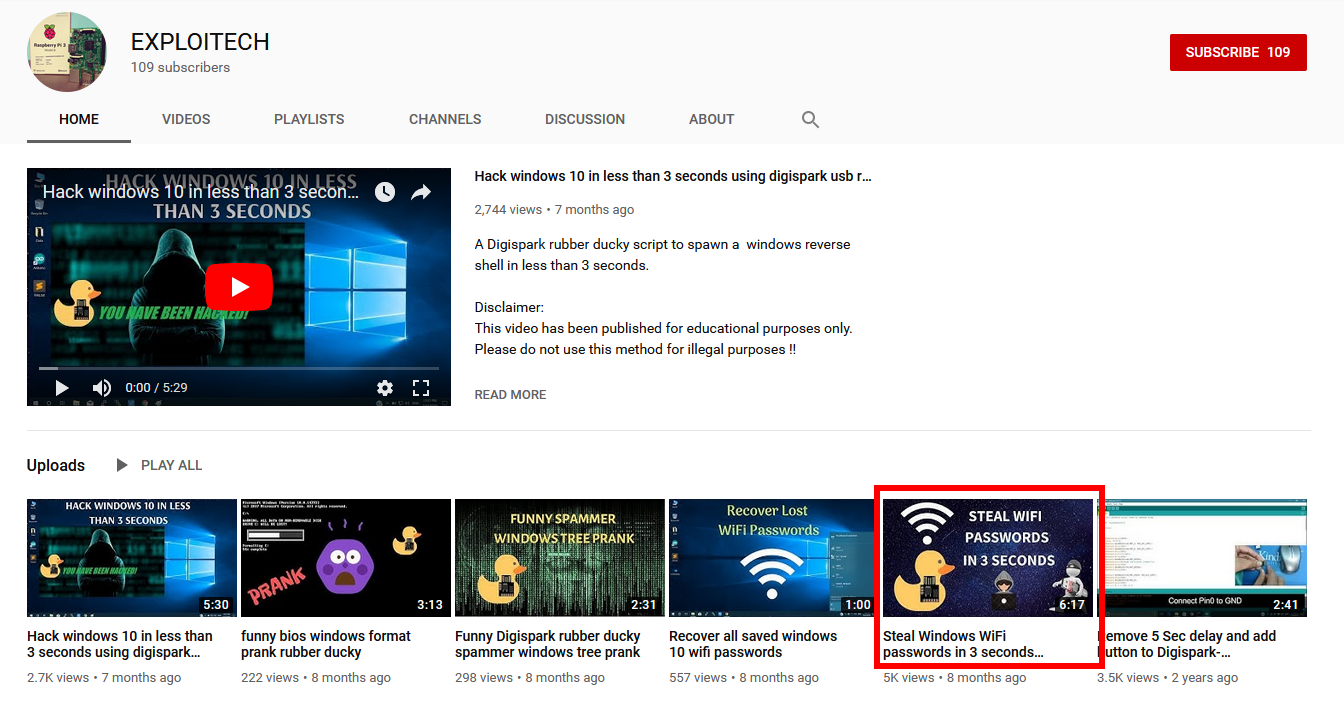Open Funny Spammer Windows Tree Prank thumbnail
This screenshot has height=723, width=1344.
(560, 558)
